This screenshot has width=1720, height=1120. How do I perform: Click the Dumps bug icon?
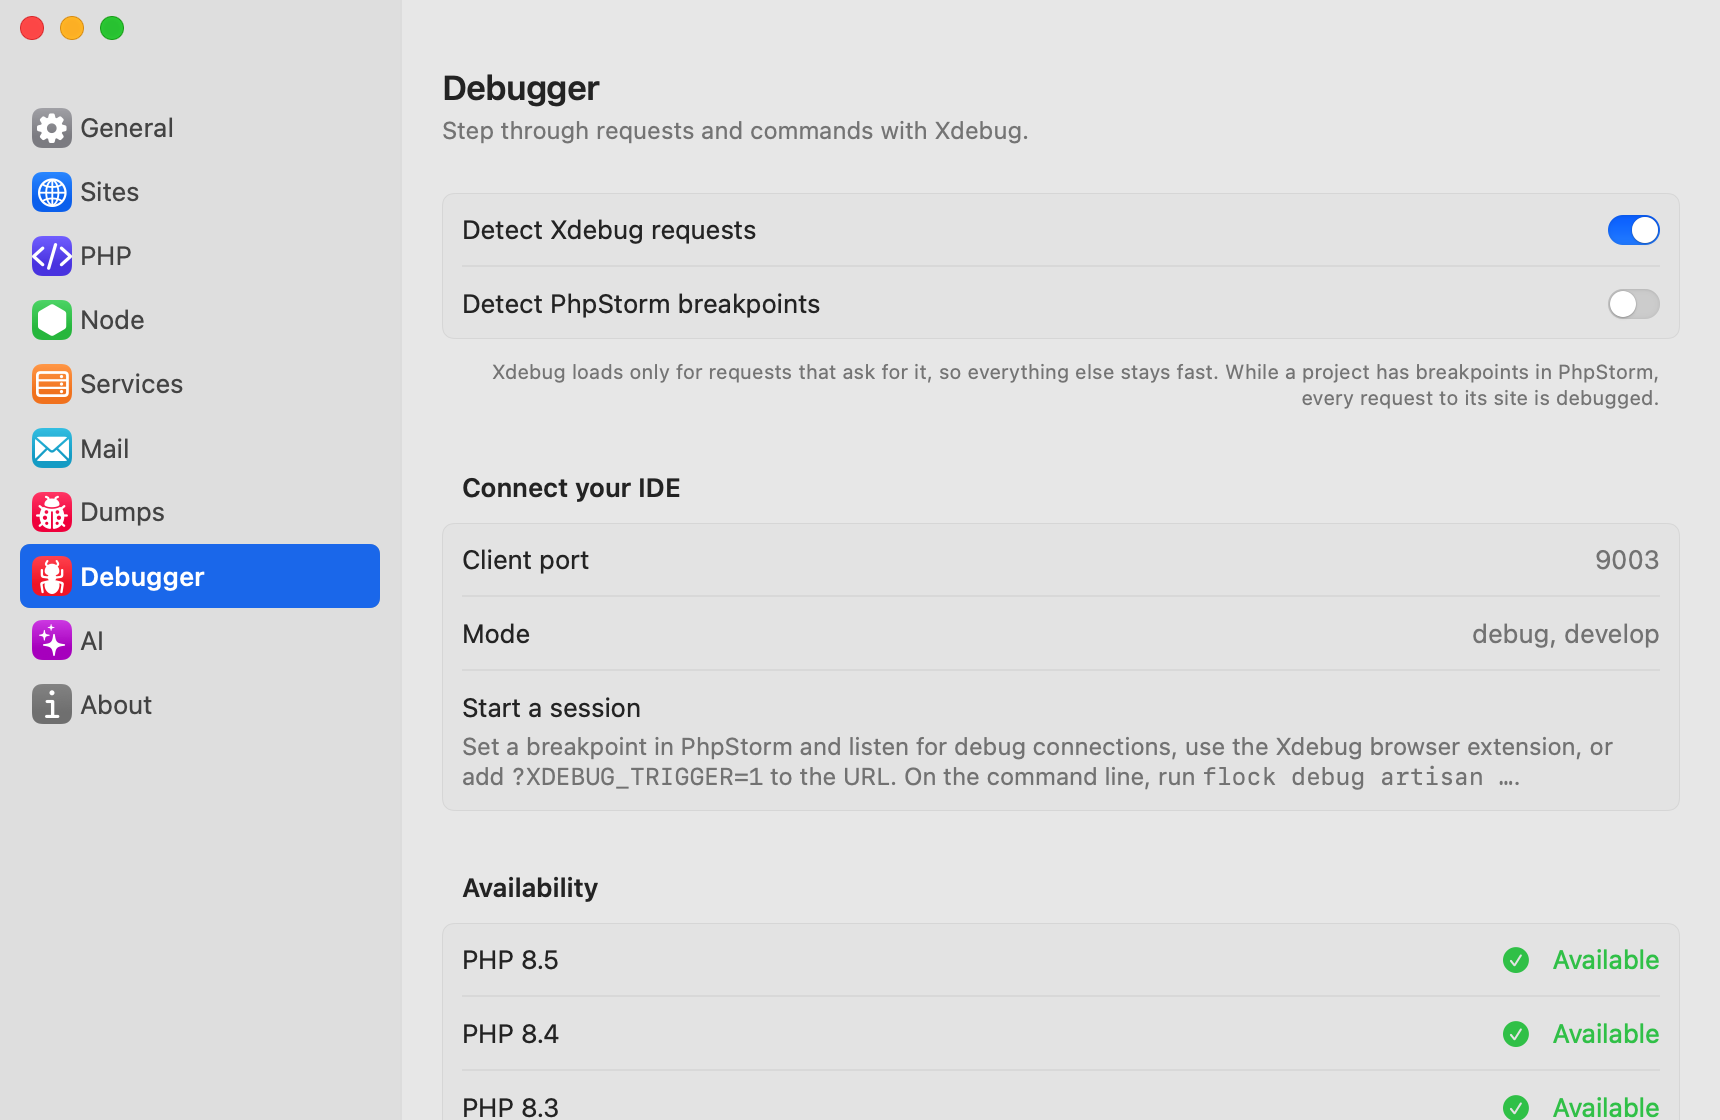pyautogui.click(x=51, y=512)
